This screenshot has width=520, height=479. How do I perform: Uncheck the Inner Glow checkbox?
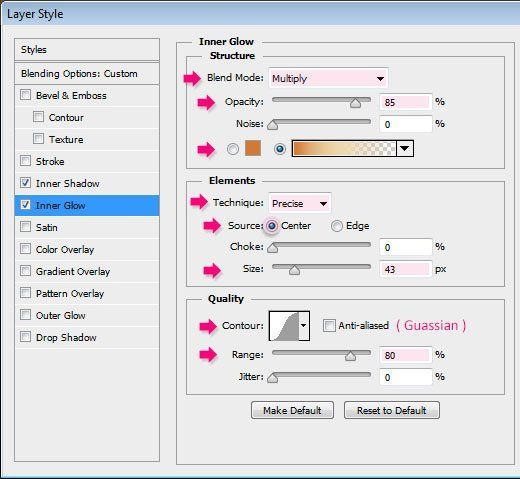[x=26, y=205]
